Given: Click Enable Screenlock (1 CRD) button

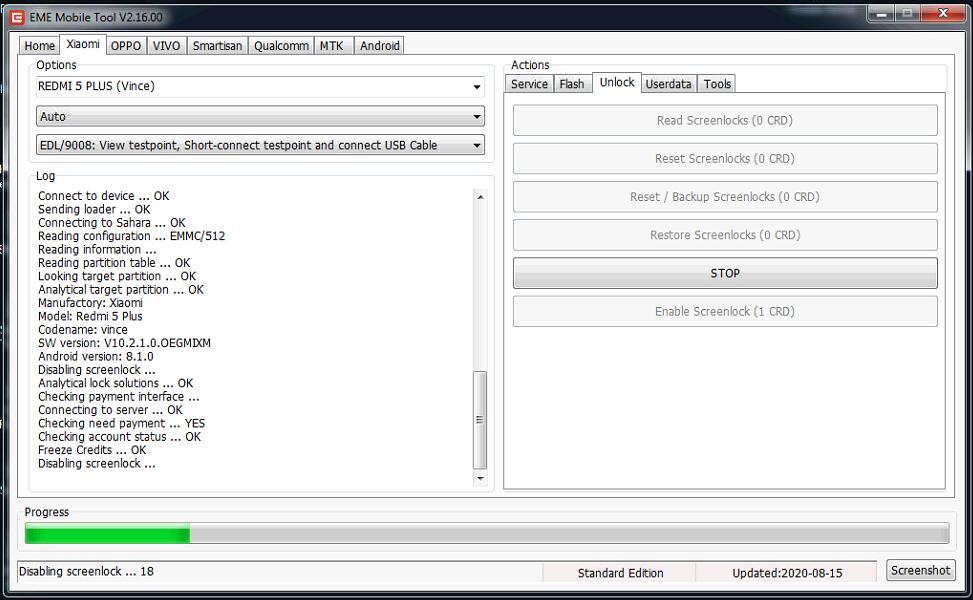Looking at the screenshot, I should [725, 311].
